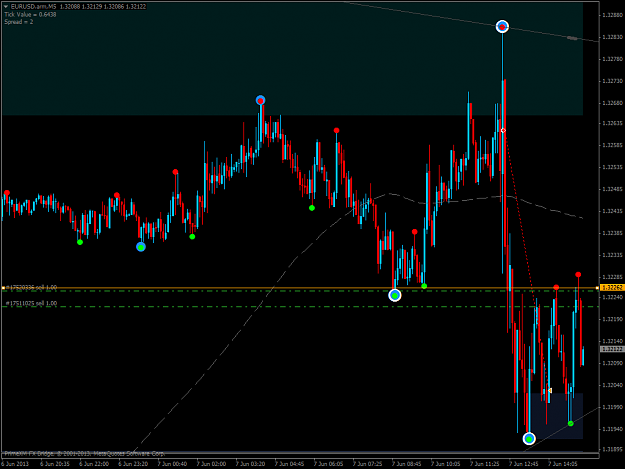Click the '6 Jun 22:00' time axis label
Screen dimensions: 625x469
[94, 464]
